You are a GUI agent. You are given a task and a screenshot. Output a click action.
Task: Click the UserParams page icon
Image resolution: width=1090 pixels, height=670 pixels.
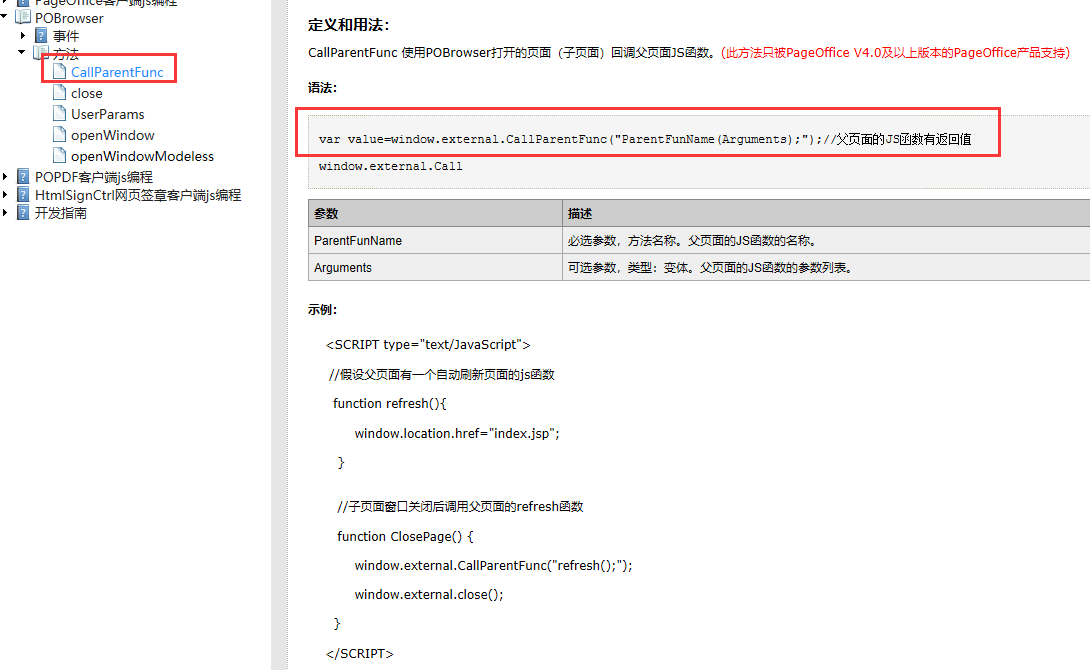[60, 113]
